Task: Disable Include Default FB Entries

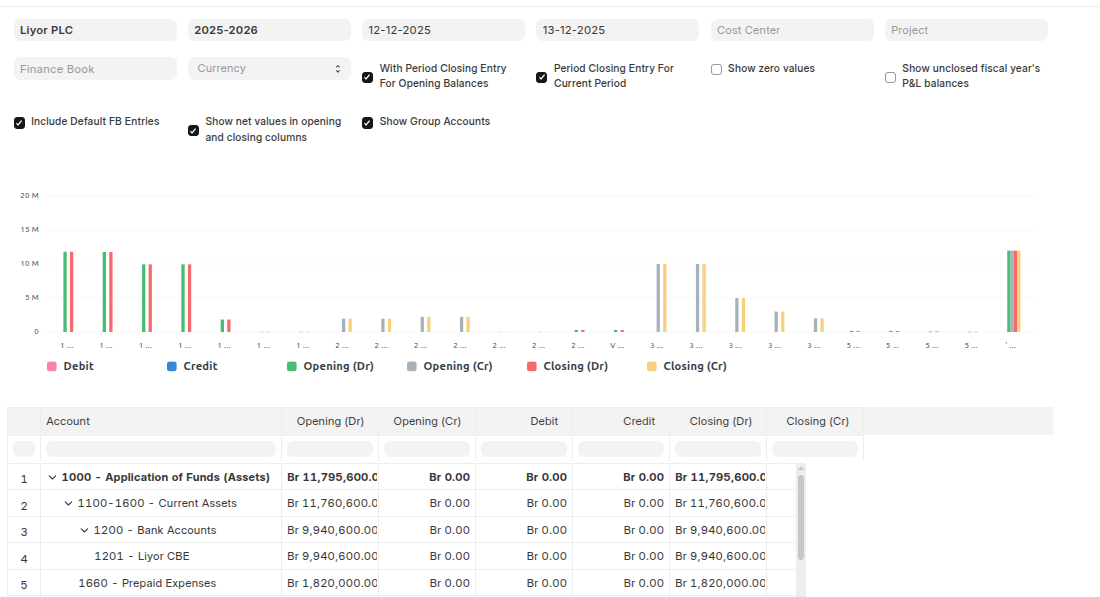Action: pos(20,123)
